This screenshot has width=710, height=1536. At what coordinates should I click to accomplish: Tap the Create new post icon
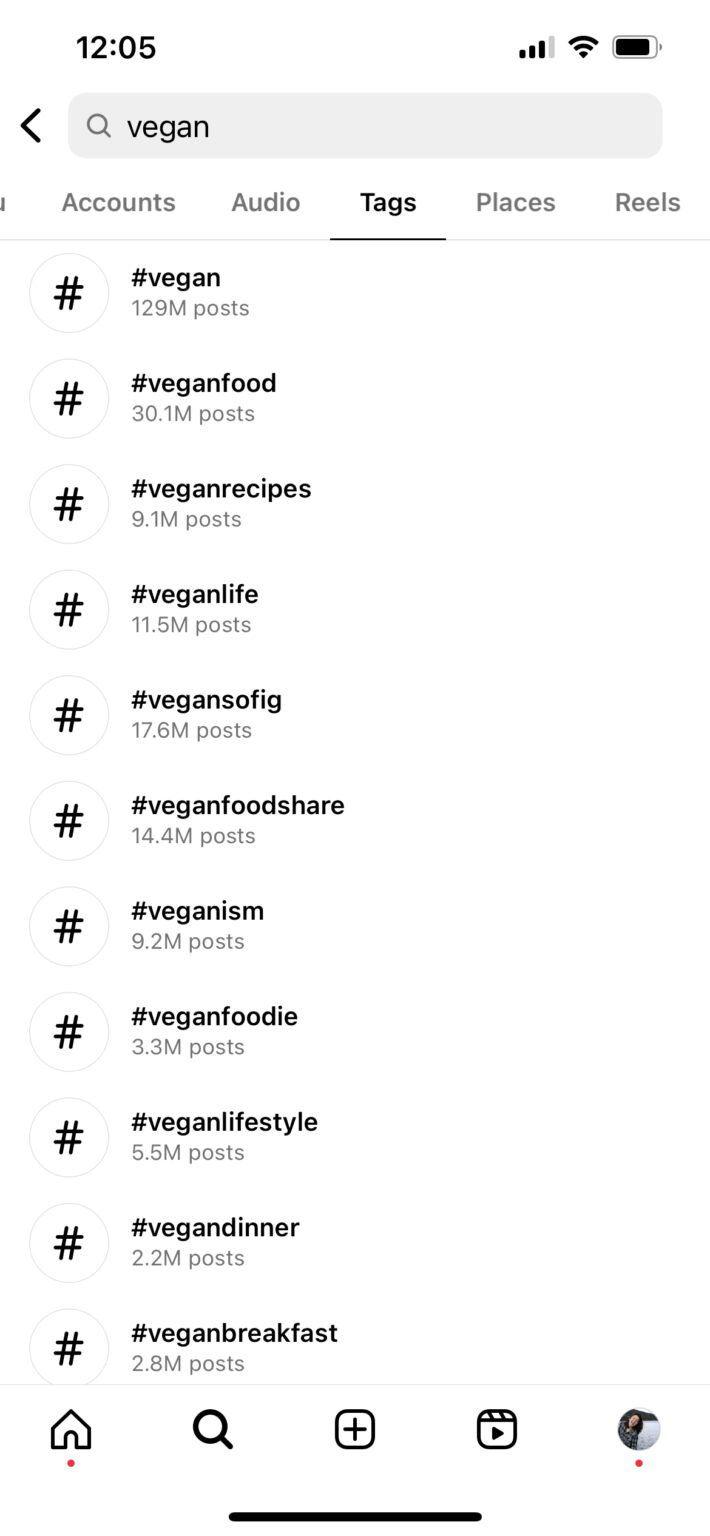tap(354, 1430)
